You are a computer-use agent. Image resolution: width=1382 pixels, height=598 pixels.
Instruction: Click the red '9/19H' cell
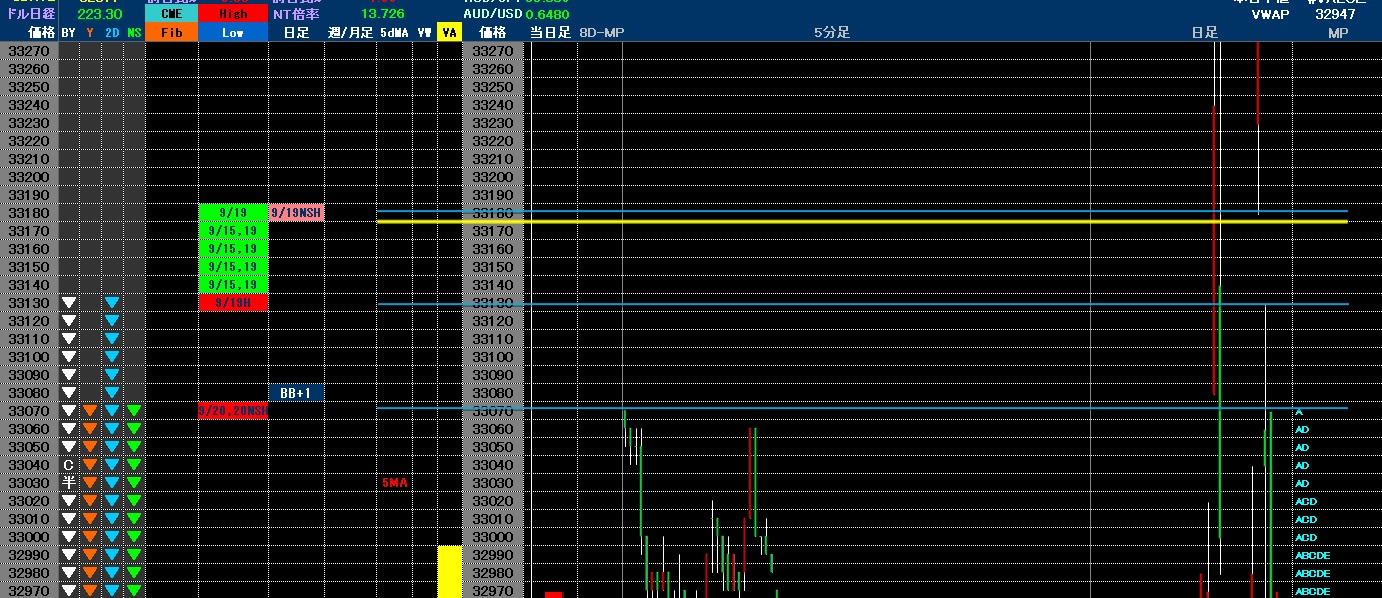233,303
